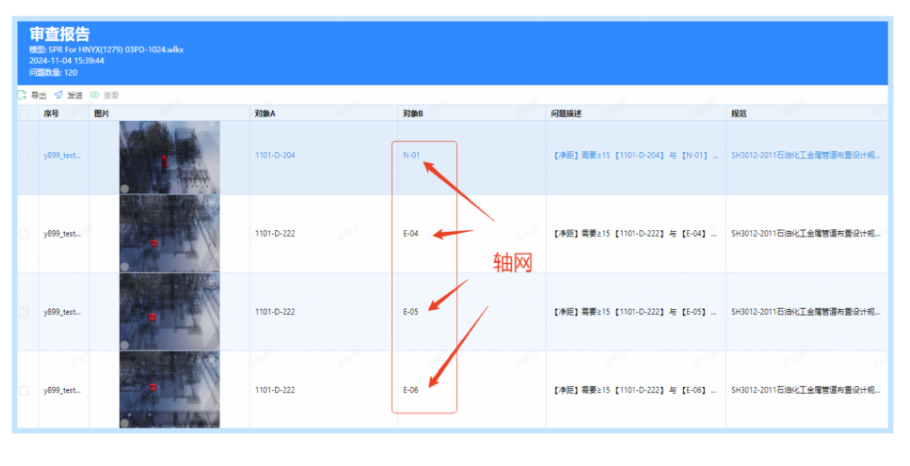Click the SH3012-2011 specification in E-05 row

point(806,312)
